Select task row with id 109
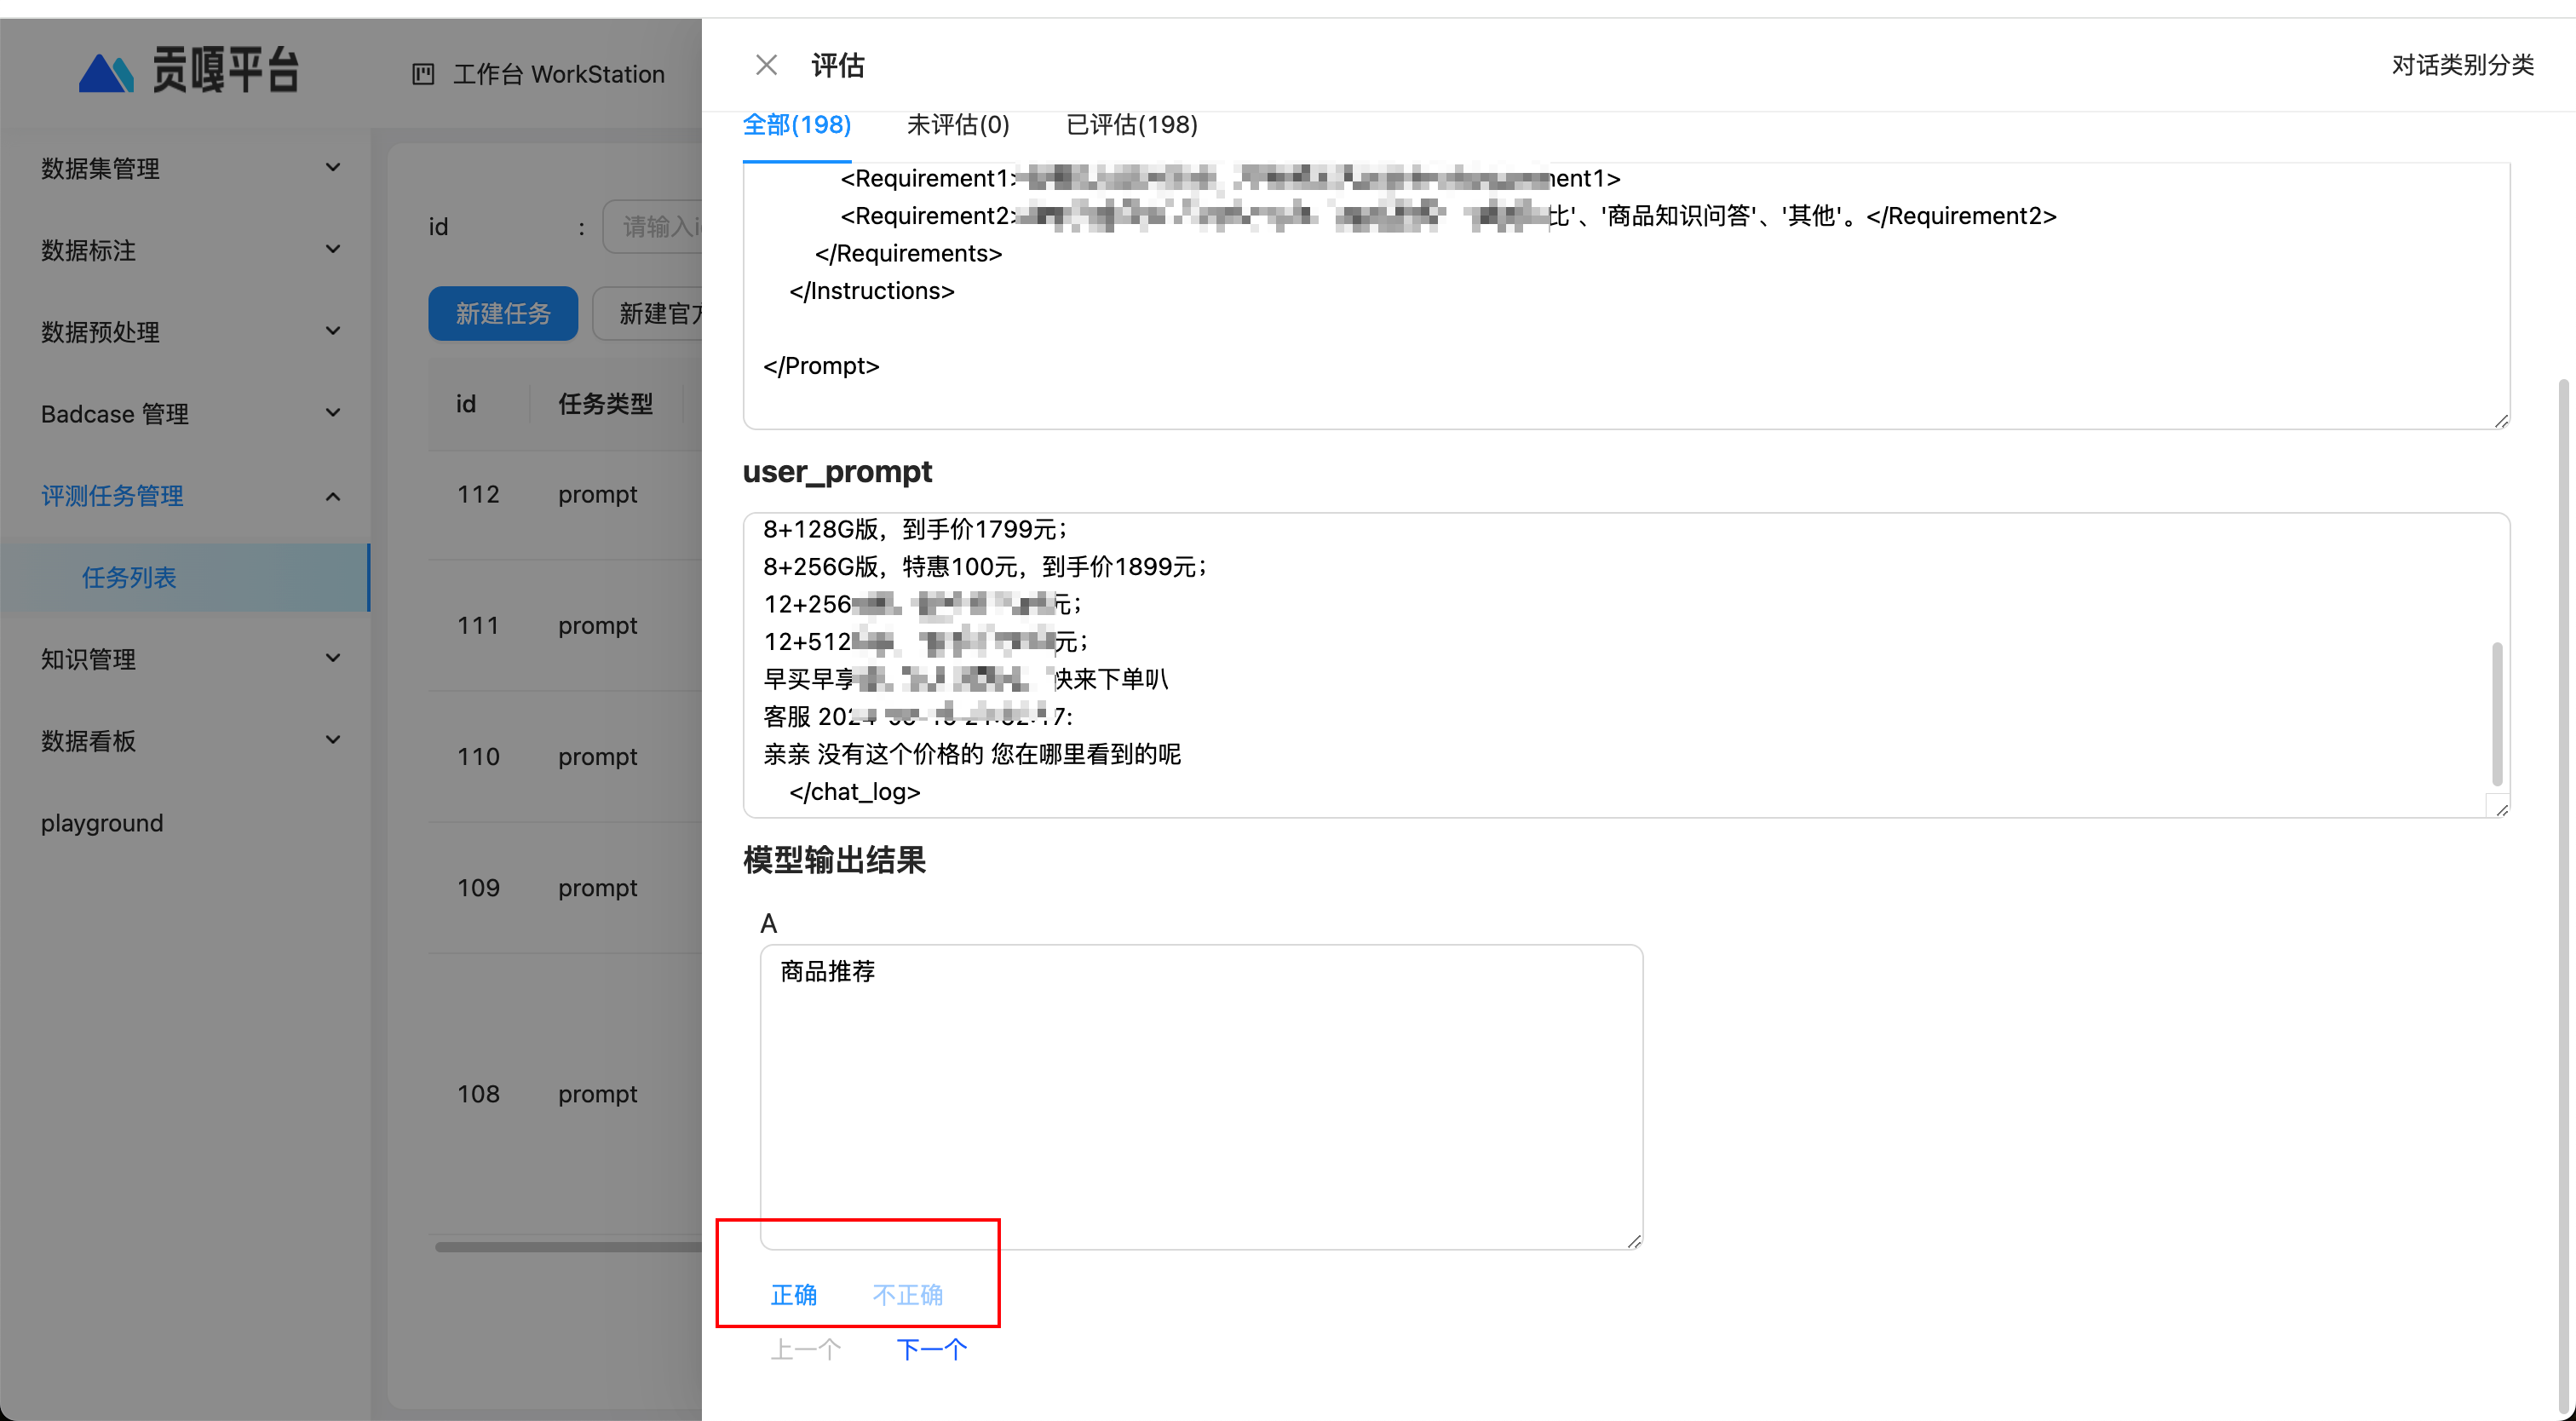Image resolution: width=2576 pixels, height=1421 pixels. pos(565,887)
